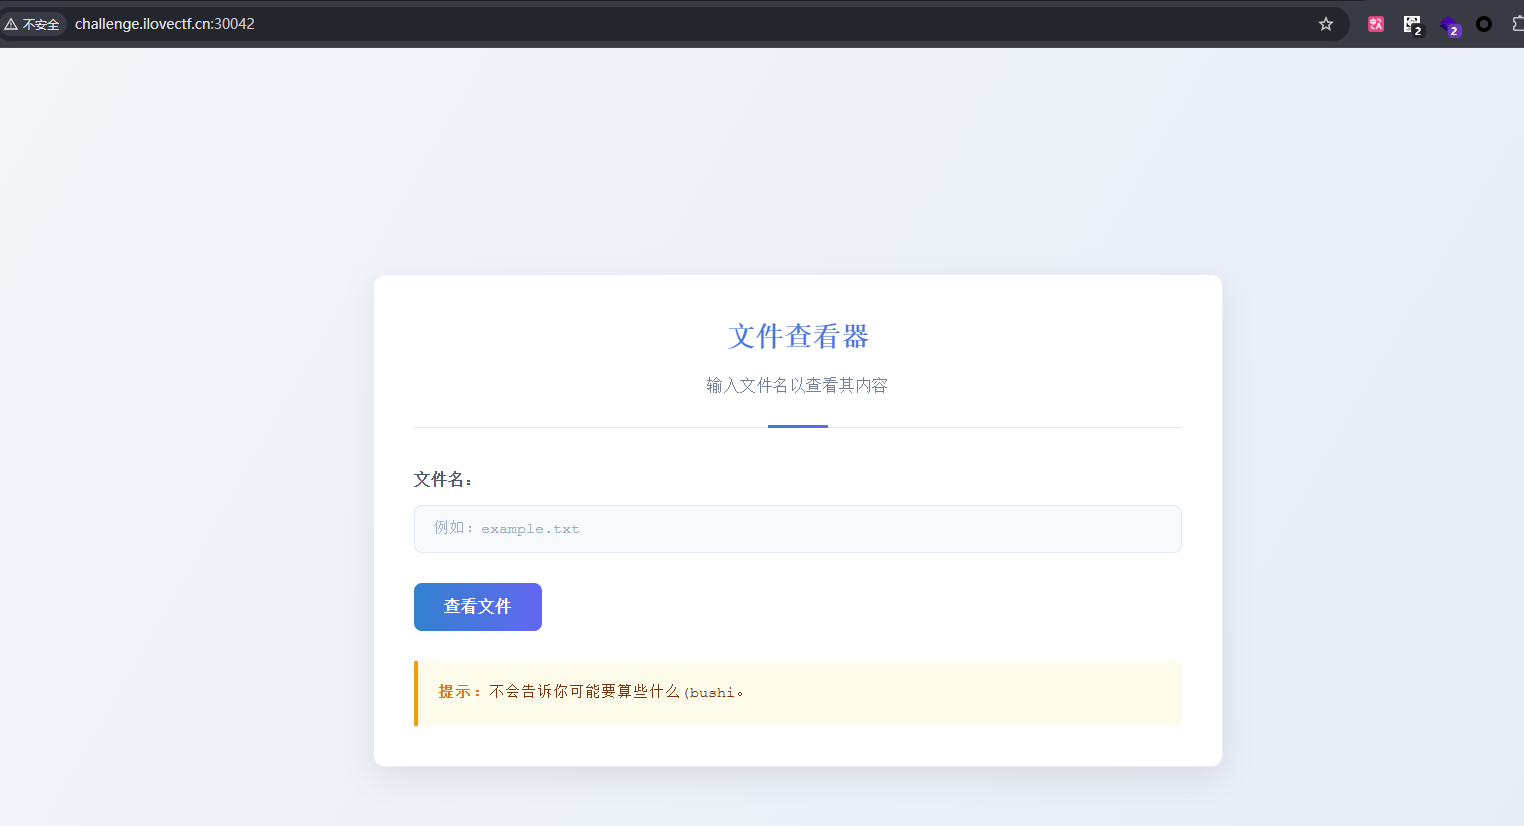Click the (bushi text in the hint
1524x826 pixels.
711,693
